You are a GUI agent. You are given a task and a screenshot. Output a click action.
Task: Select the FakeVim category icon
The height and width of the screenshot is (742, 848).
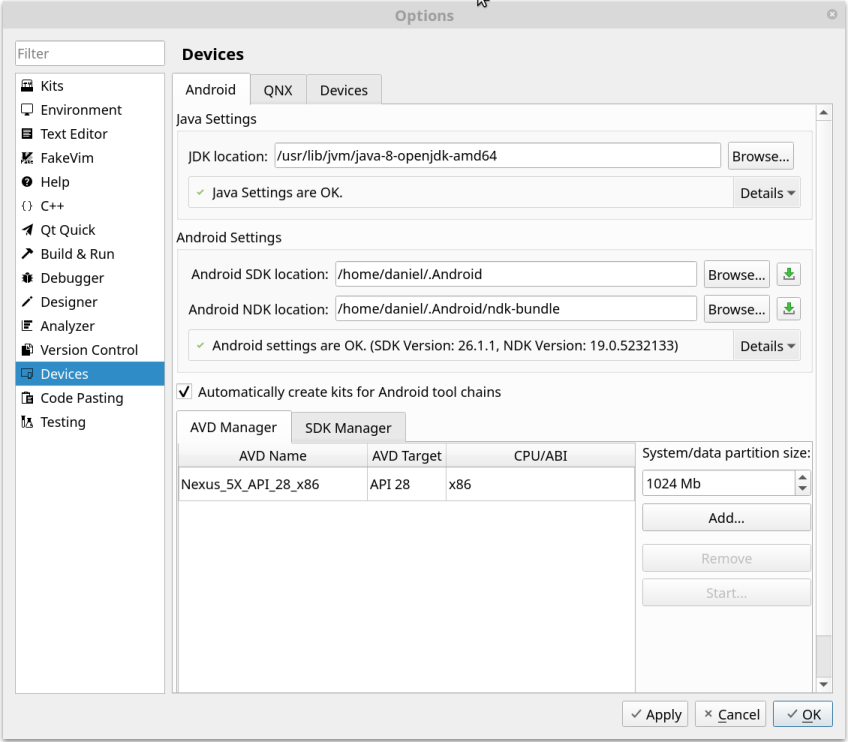click(27, 157)
